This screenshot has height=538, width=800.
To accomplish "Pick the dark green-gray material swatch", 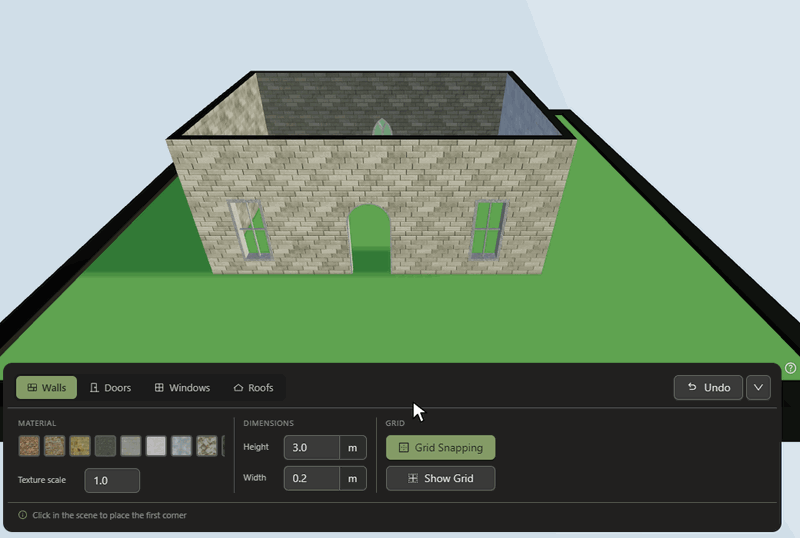I will (105, 446).
